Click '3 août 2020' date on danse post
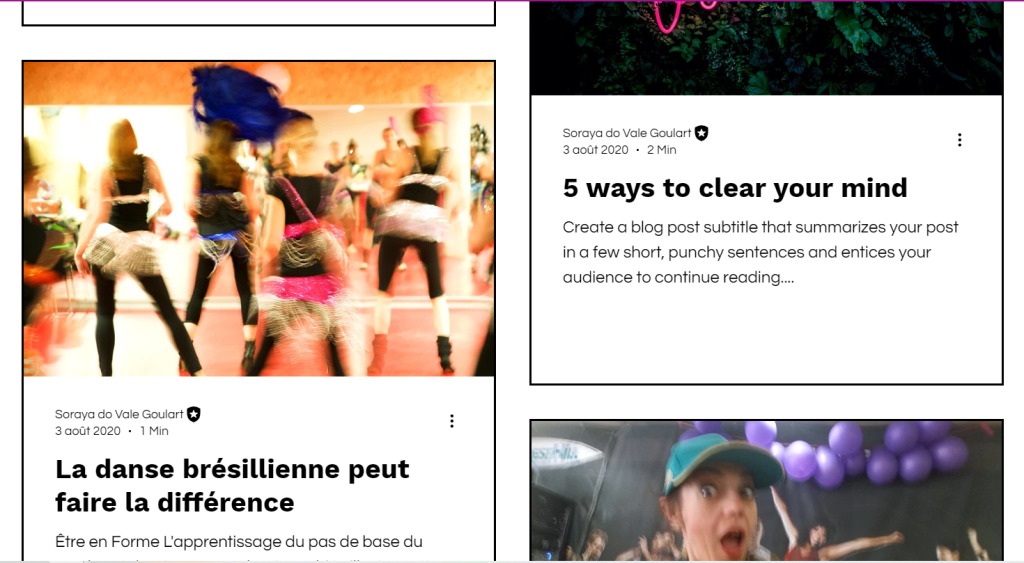 coord(88,431)
